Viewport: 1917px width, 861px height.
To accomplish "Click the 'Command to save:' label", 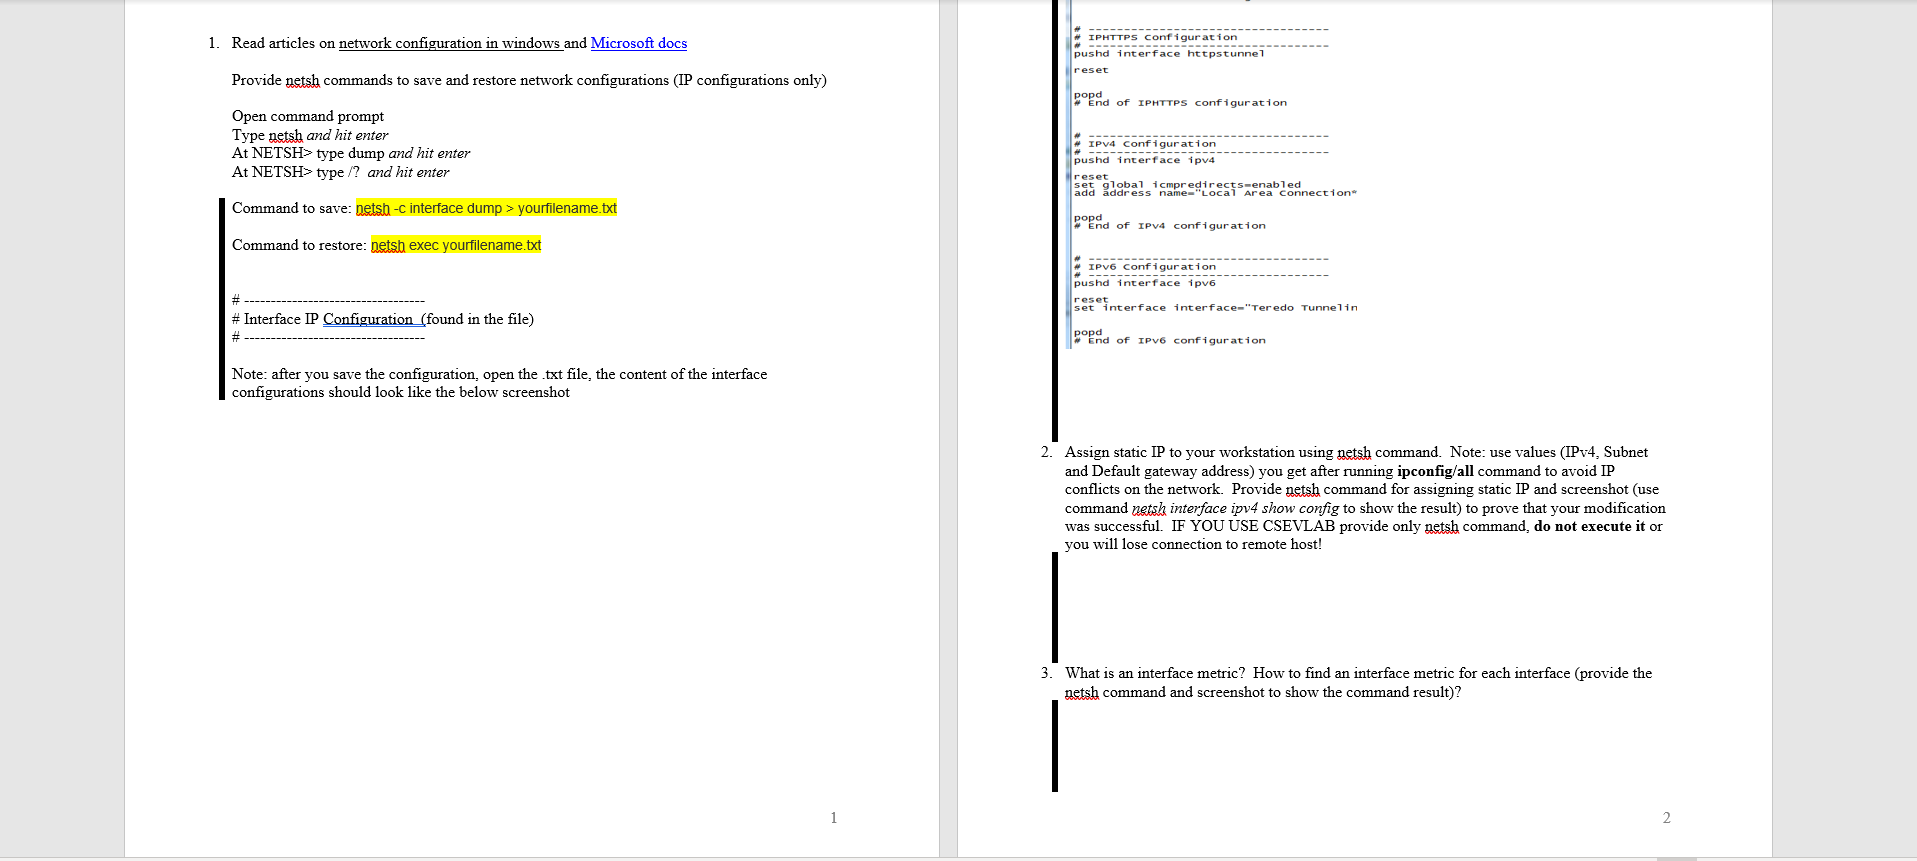I will pos(292,208).
